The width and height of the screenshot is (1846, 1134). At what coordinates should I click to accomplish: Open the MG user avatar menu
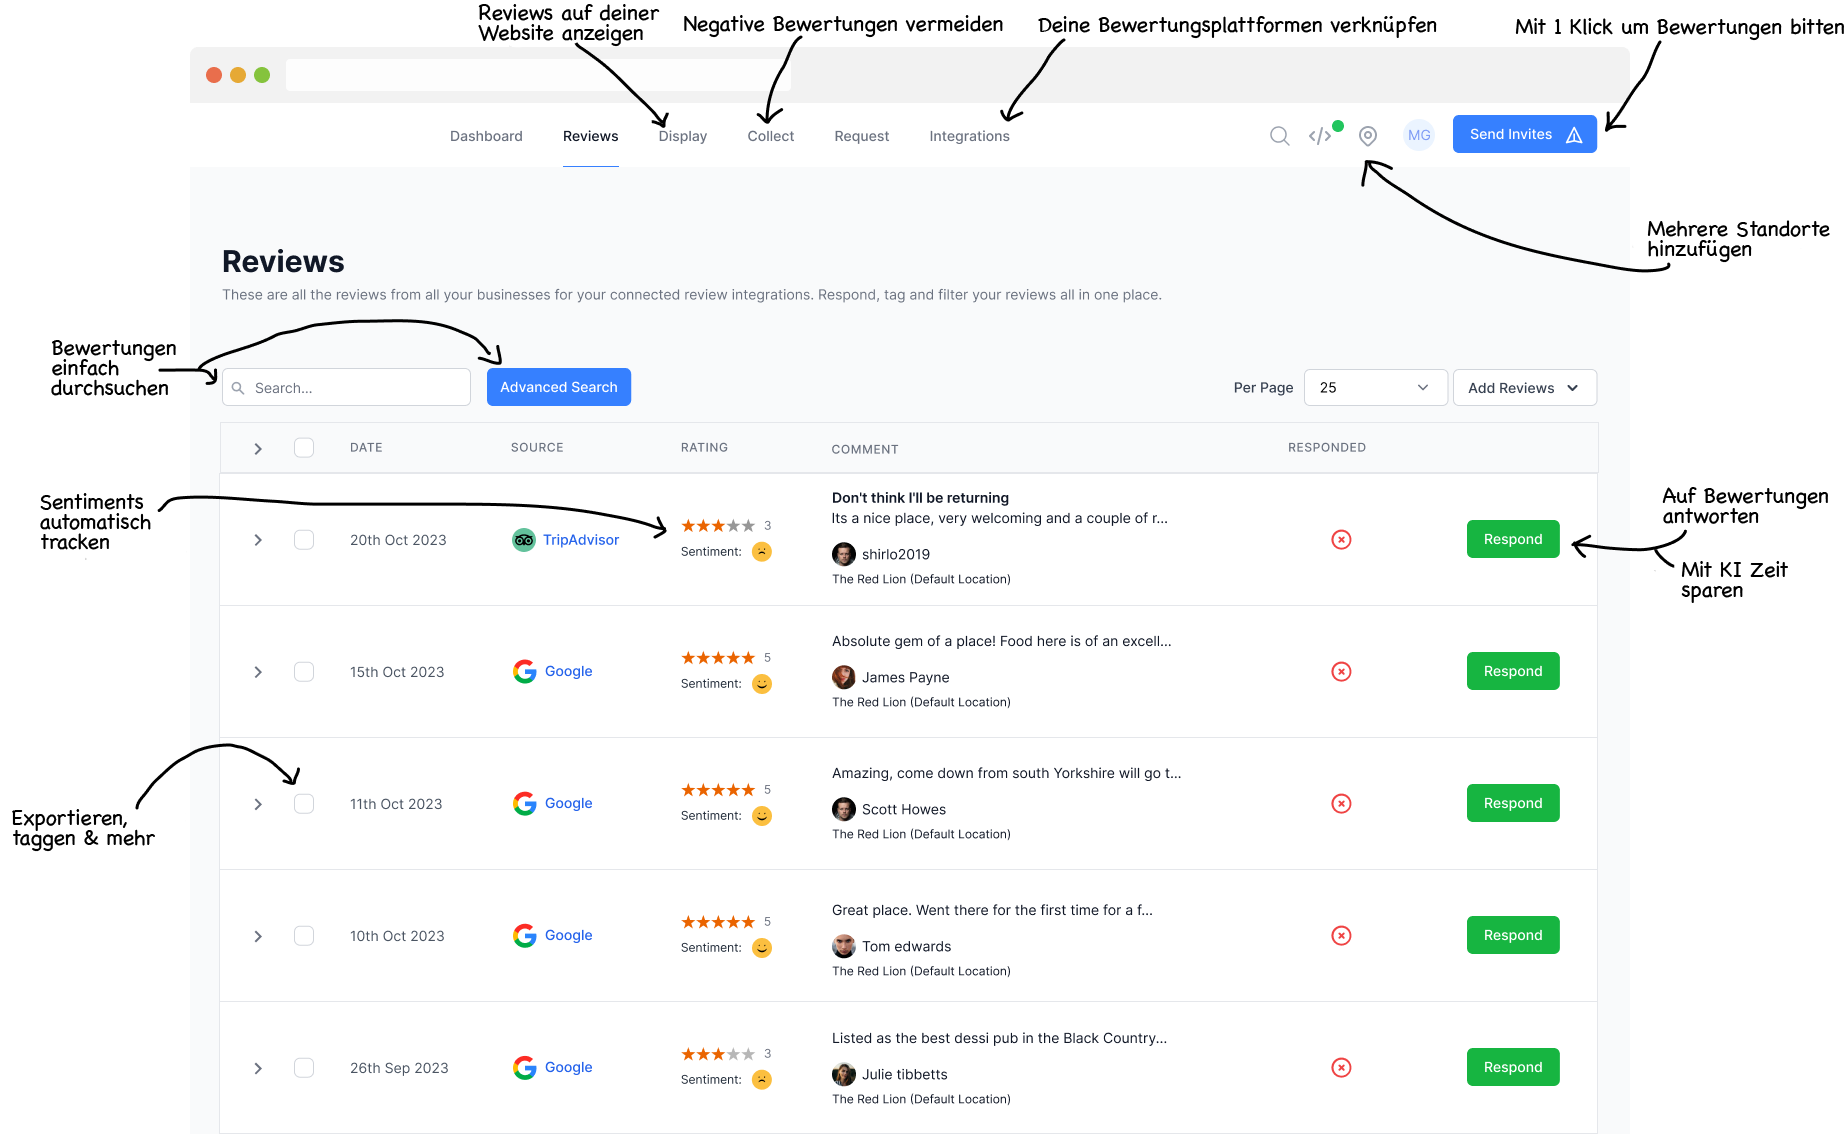tap(1418, 135)
